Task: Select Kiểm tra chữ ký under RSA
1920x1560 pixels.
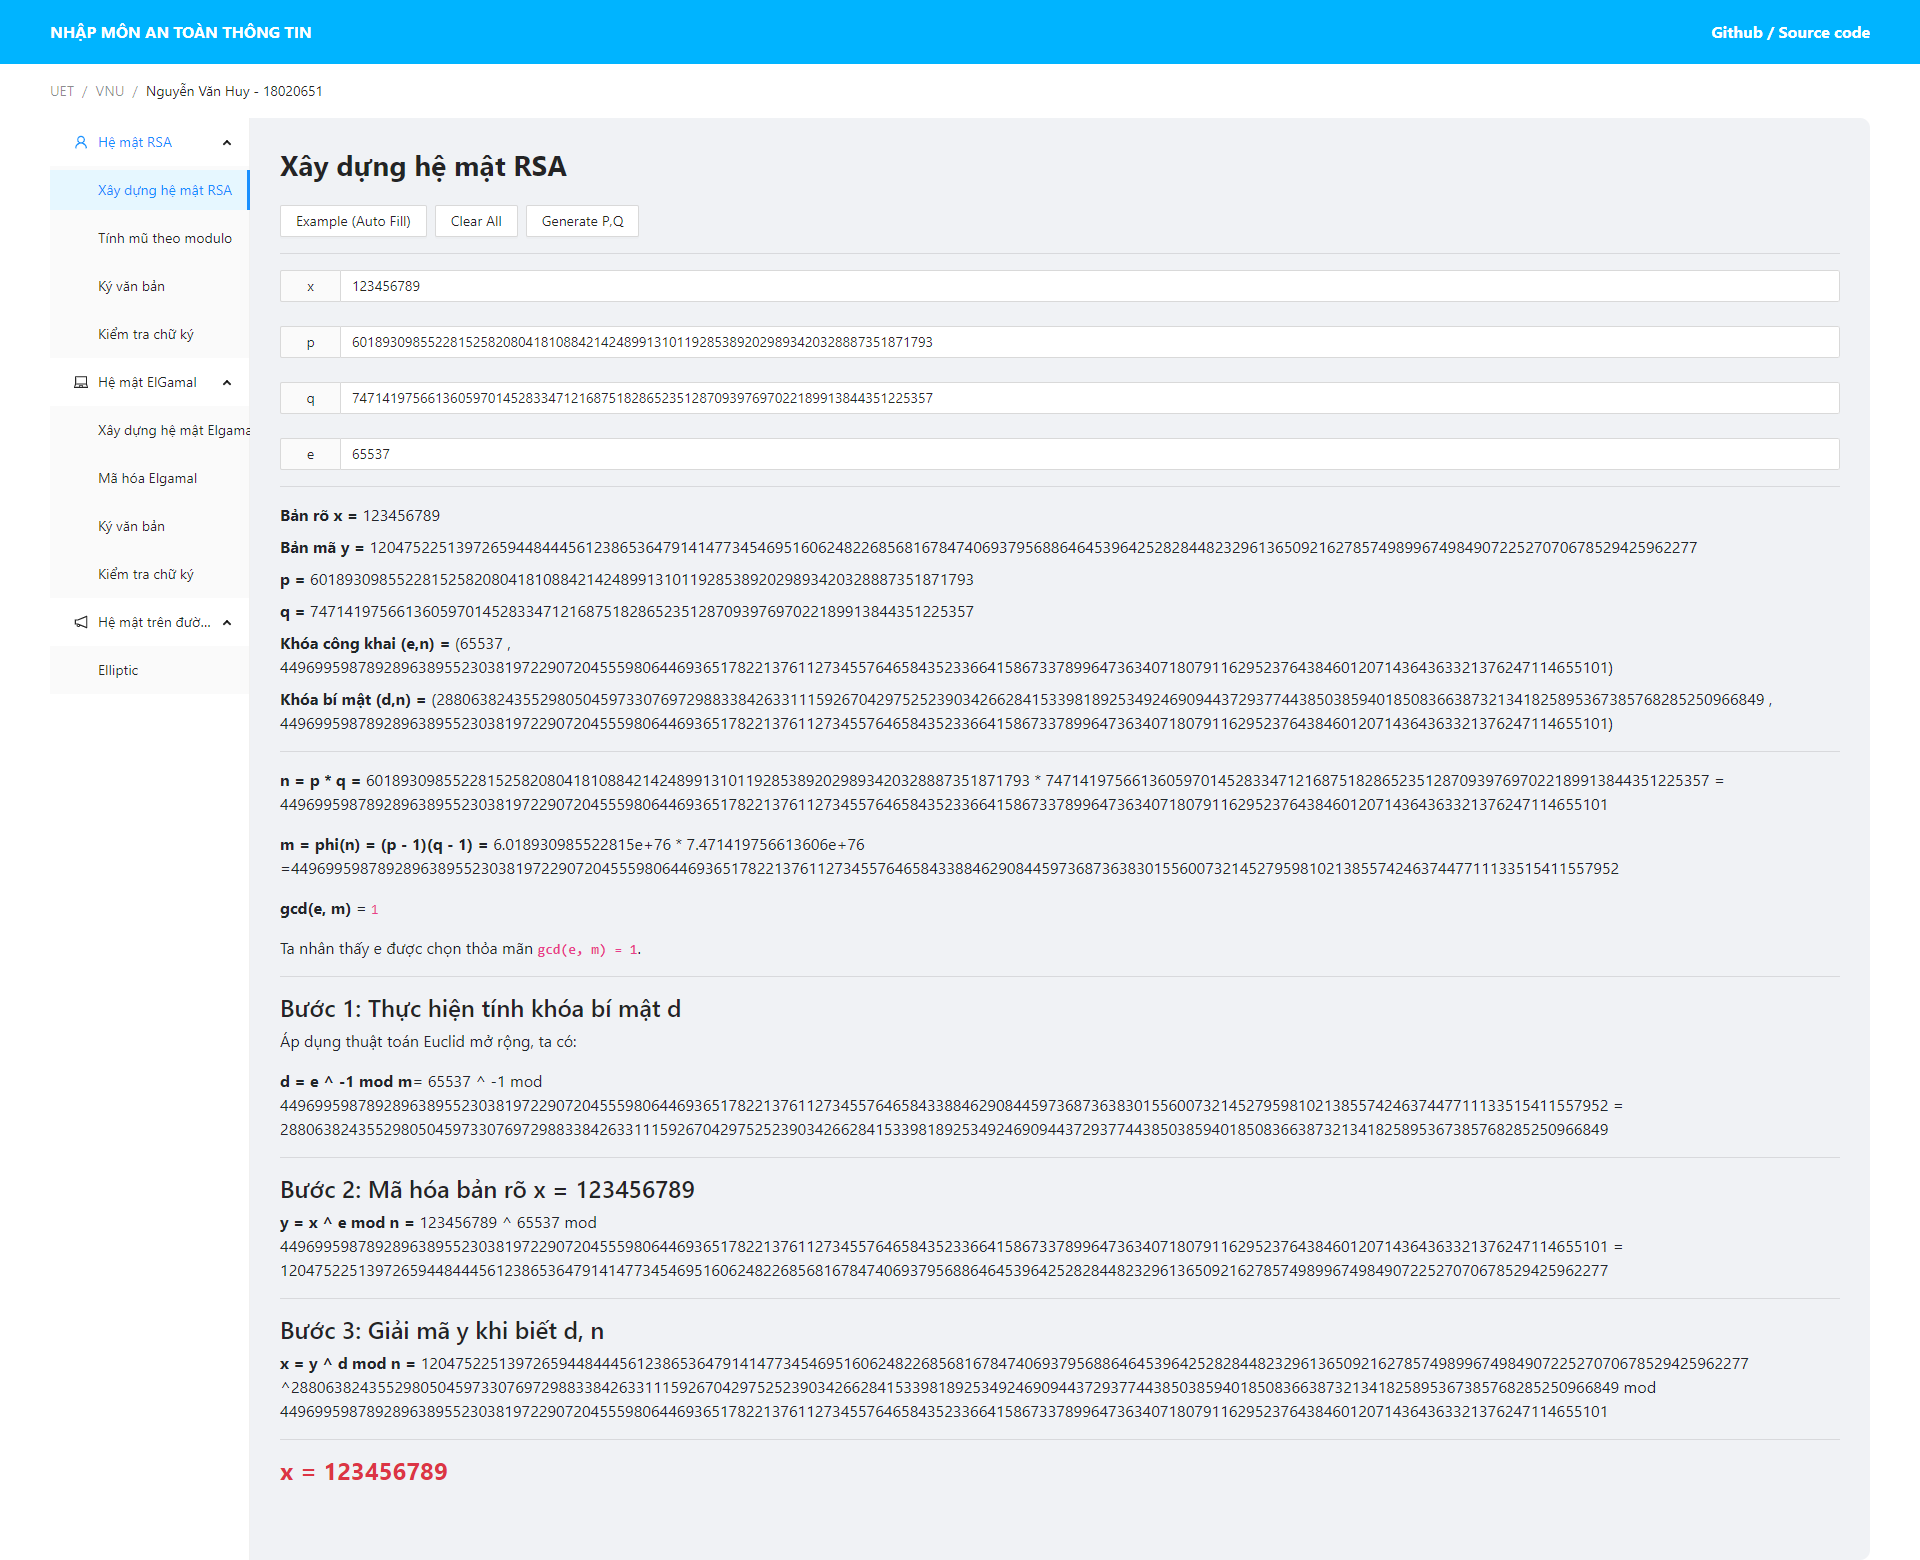Action: click(x=145, y=334)
